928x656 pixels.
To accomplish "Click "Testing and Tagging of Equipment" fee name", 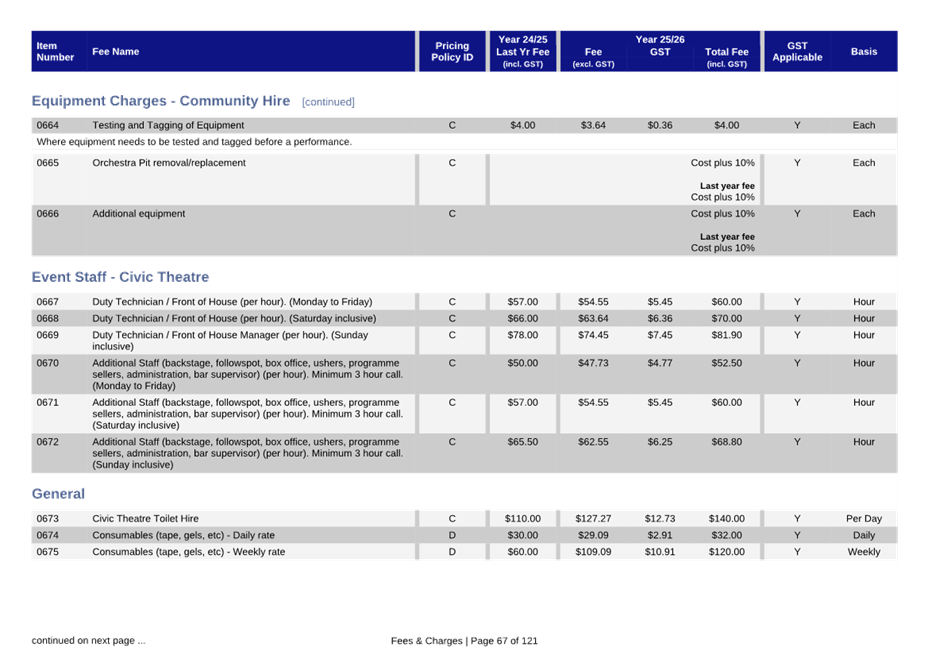I will pos(168,126).
